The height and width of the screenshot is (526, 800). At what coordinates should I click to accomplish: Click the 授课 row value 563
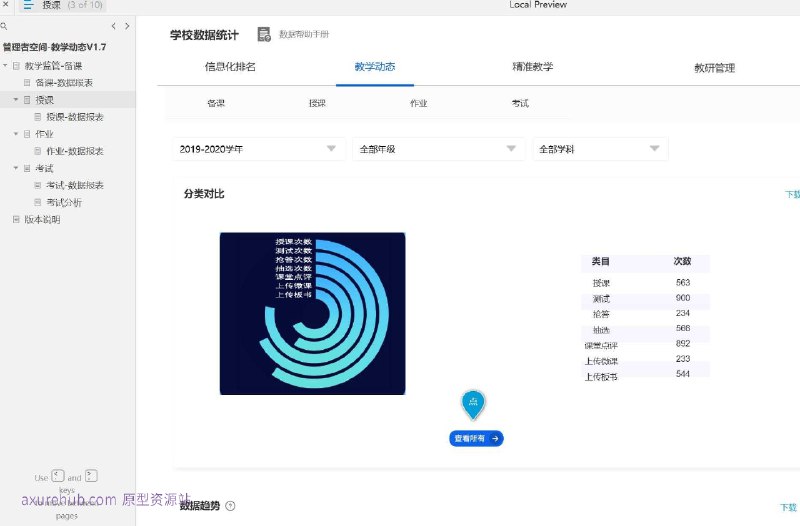coord(683,283)
